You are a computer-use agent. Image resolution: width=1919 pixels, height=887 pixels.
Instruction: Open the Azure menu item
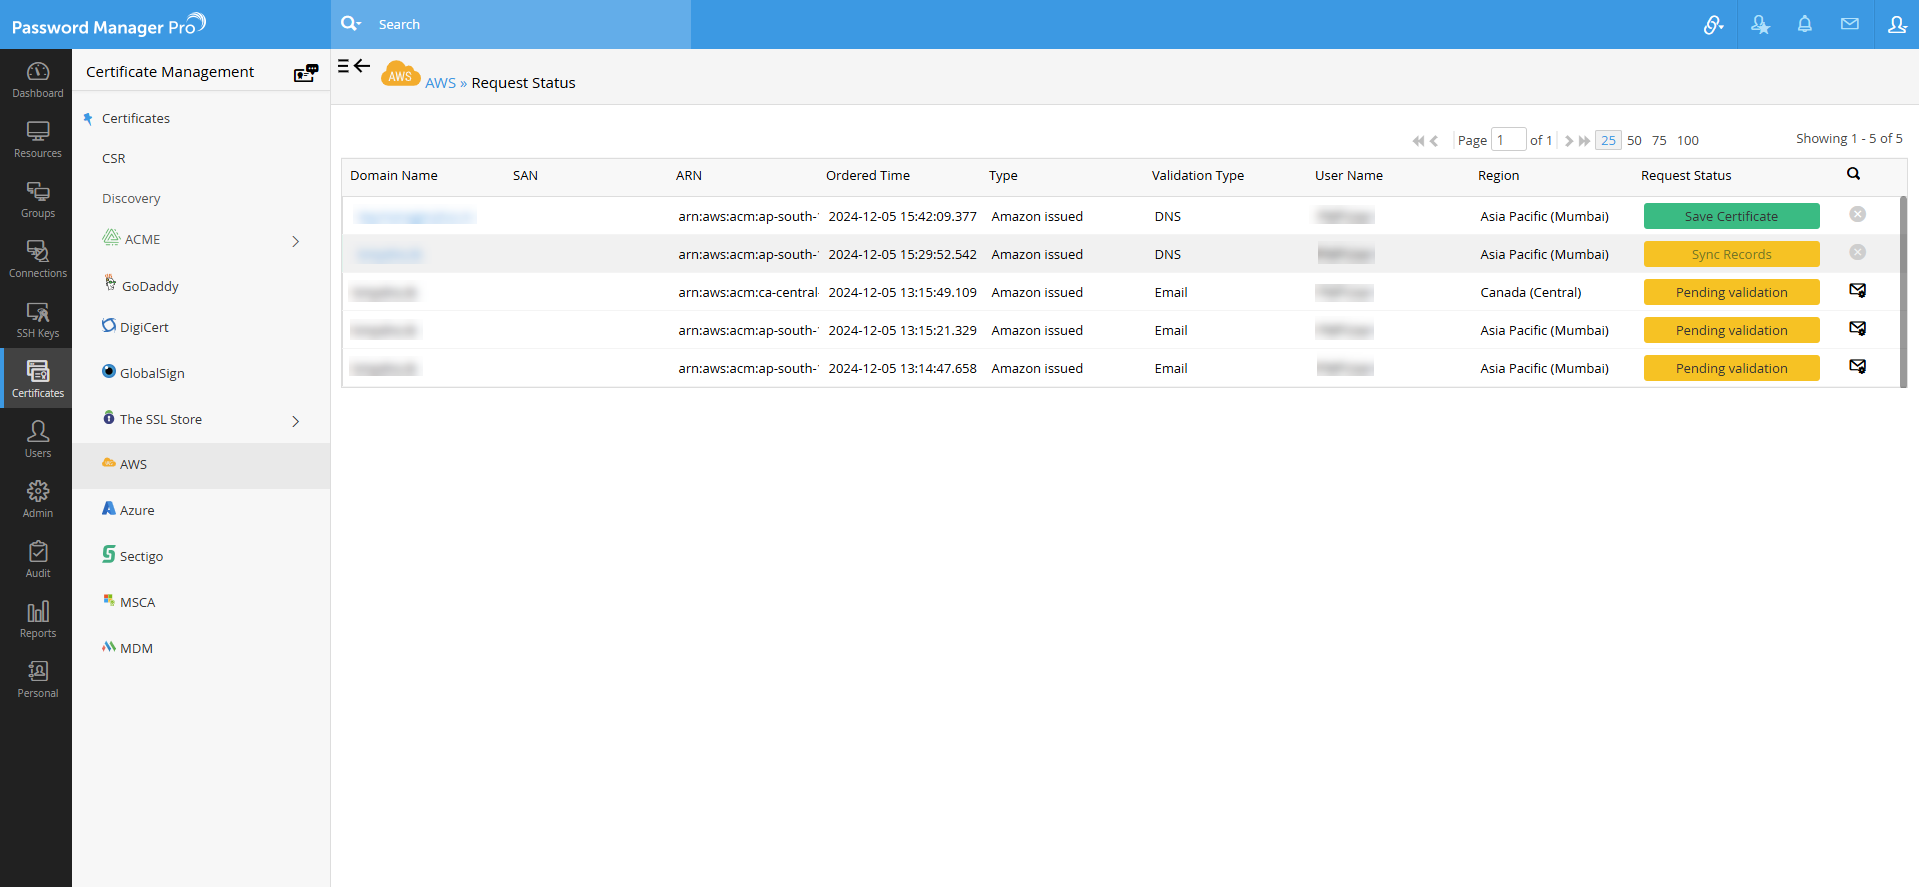click(137, 510)
